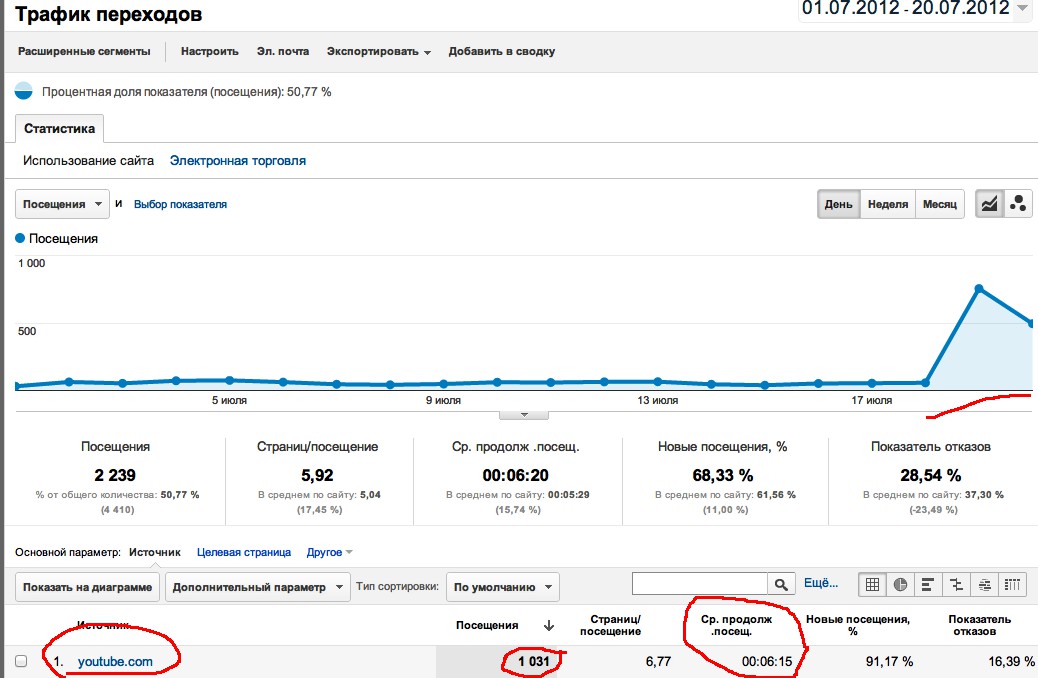Select Целевая страница as primary dimension

244,552
